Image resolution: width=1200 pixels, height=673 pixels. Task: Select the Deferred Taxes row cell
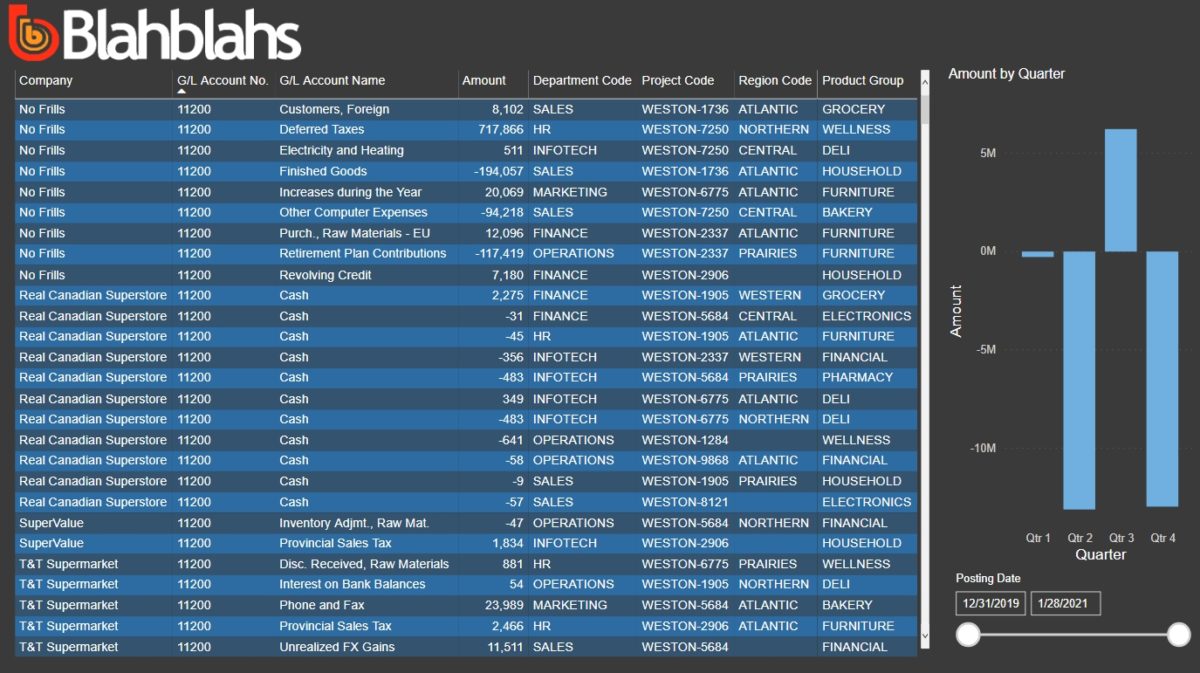point(321,129)
